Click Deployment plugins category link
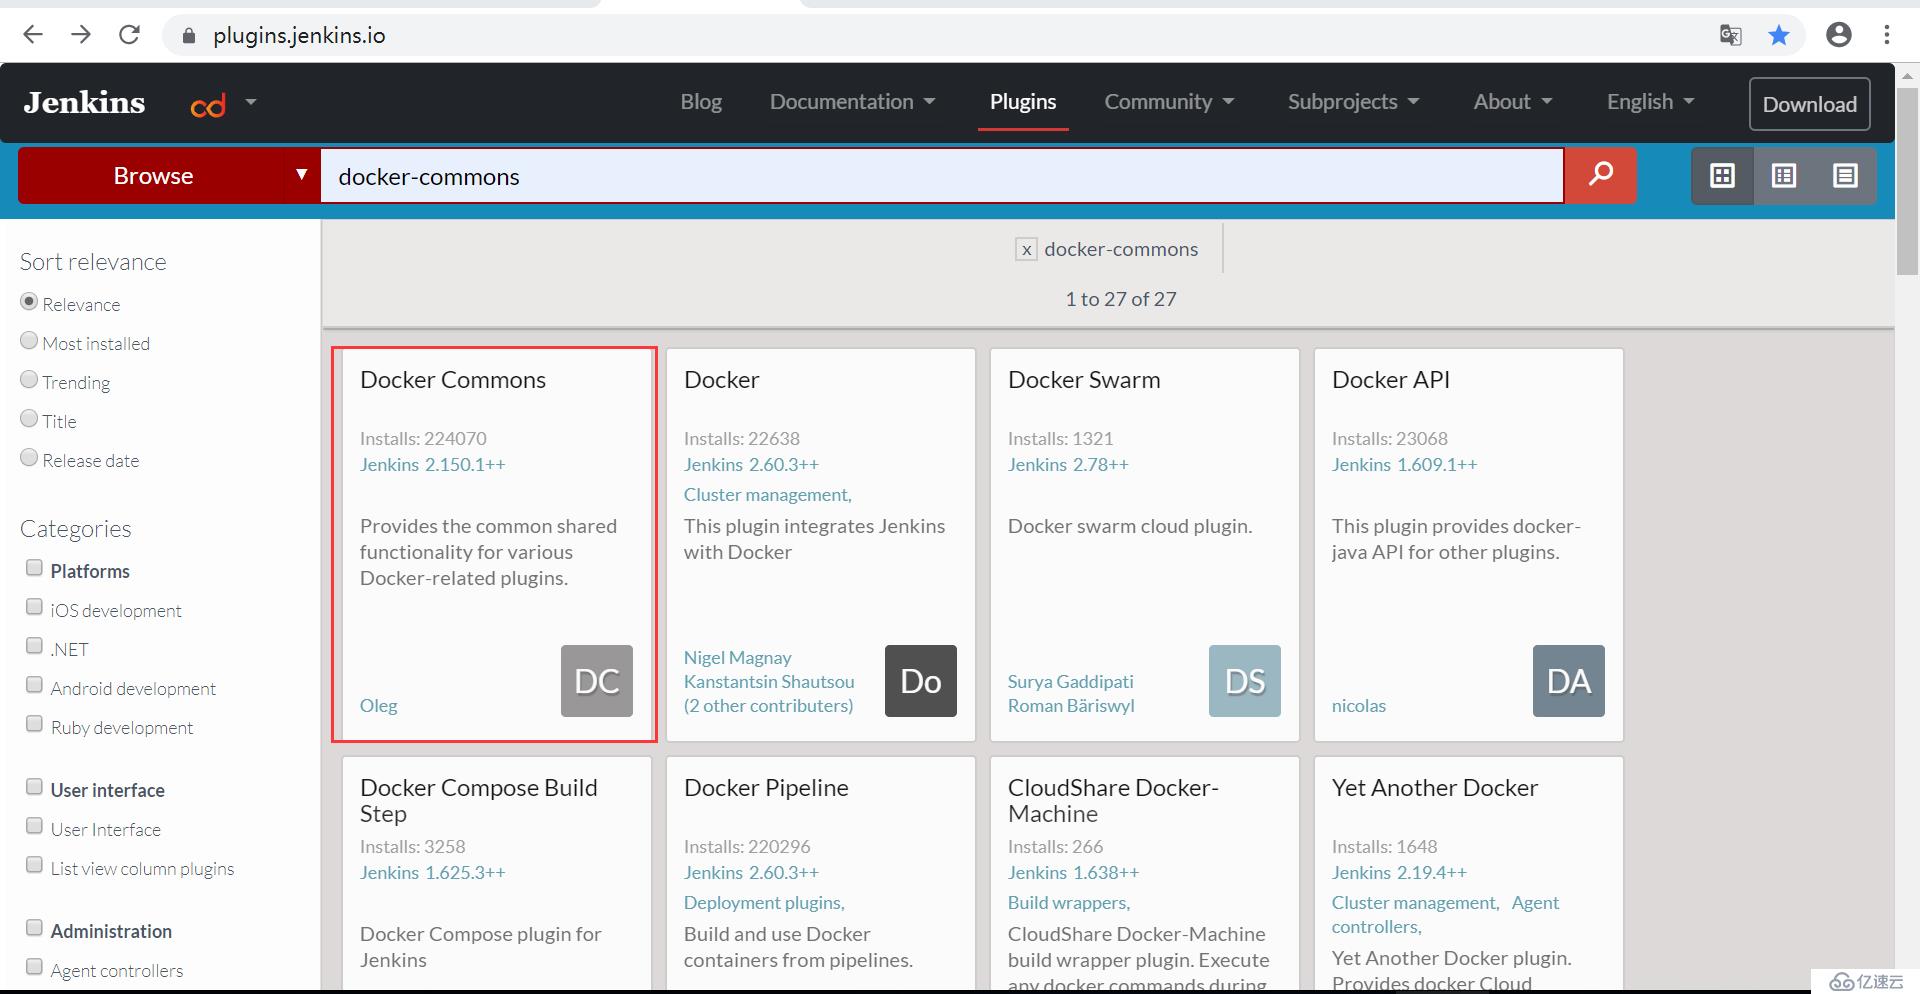 click(x=764, y=903)
